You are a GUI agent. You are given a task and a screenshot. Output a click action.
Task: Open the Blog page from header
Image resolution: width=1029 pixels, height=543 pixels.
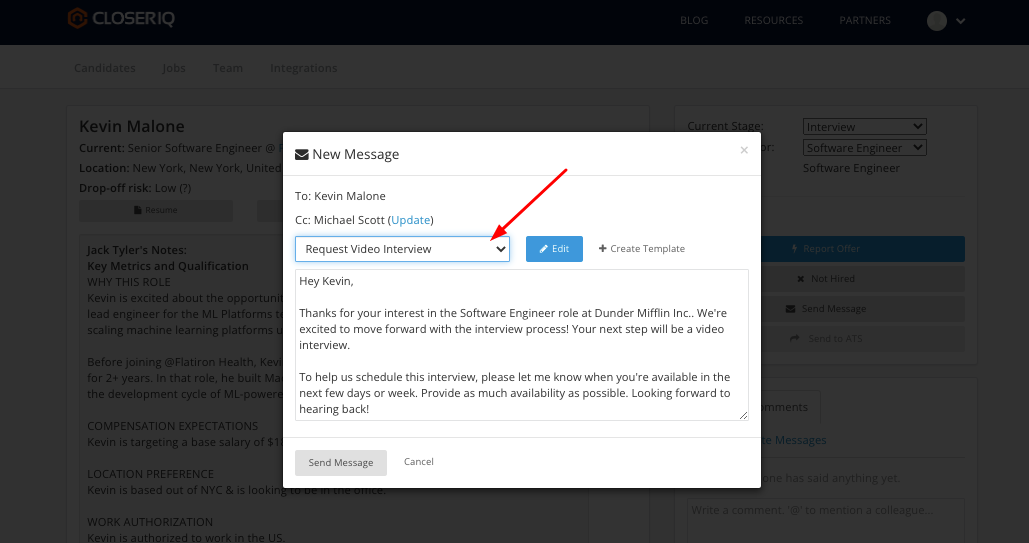point(694,20)
